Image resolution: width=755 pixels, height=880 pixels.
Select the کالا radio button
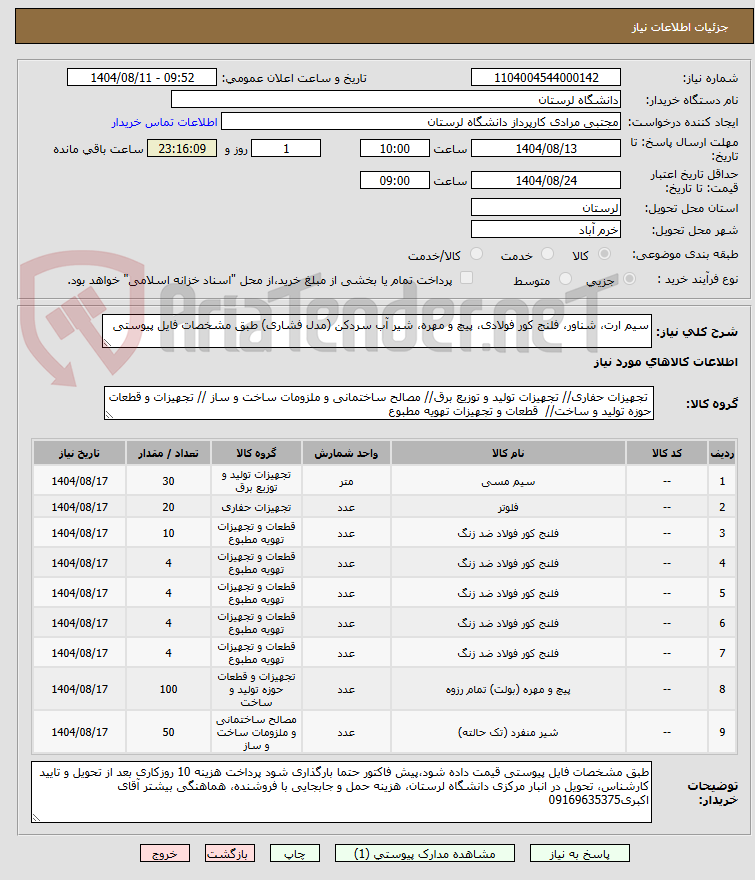coord(605,254)
